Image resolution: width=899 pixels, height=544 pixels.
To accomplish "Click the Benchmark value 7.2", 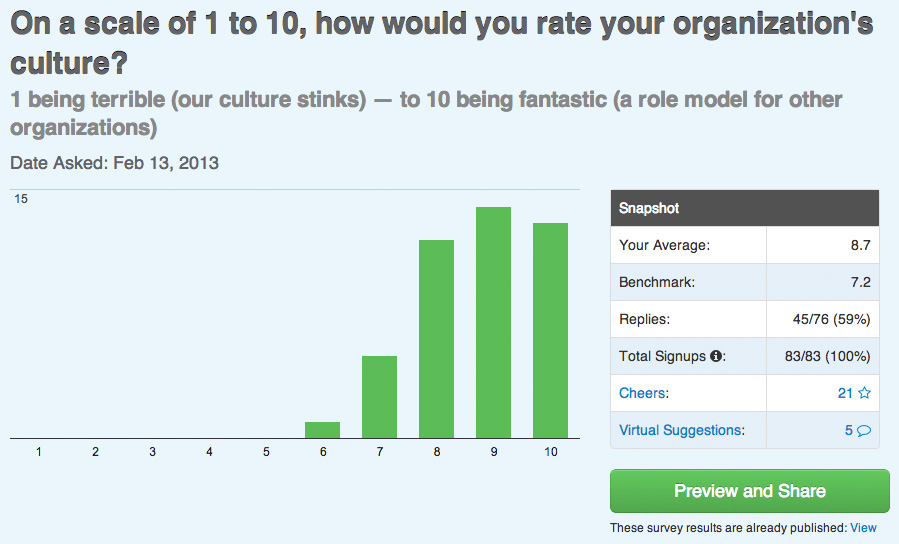I will click(858, 282).
